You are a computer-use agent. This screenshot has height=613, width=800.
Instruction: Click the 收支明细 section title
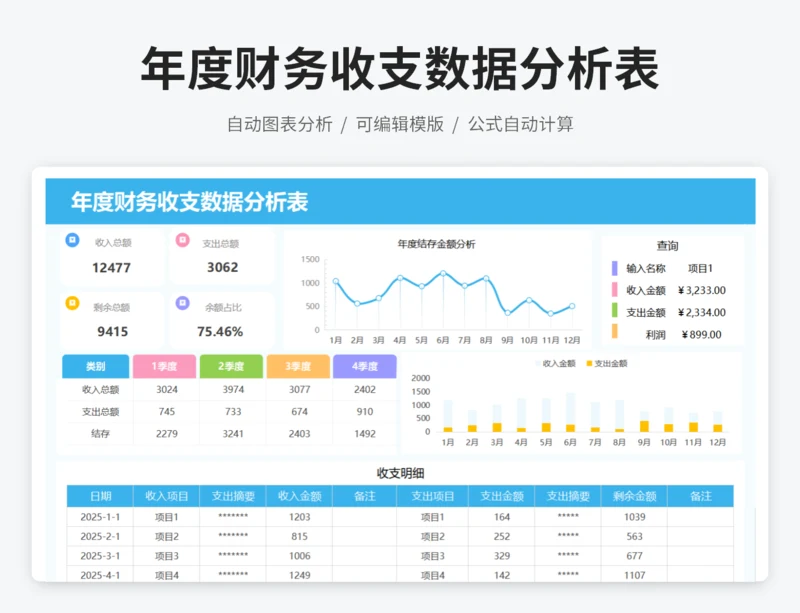(x=401, y=473)
